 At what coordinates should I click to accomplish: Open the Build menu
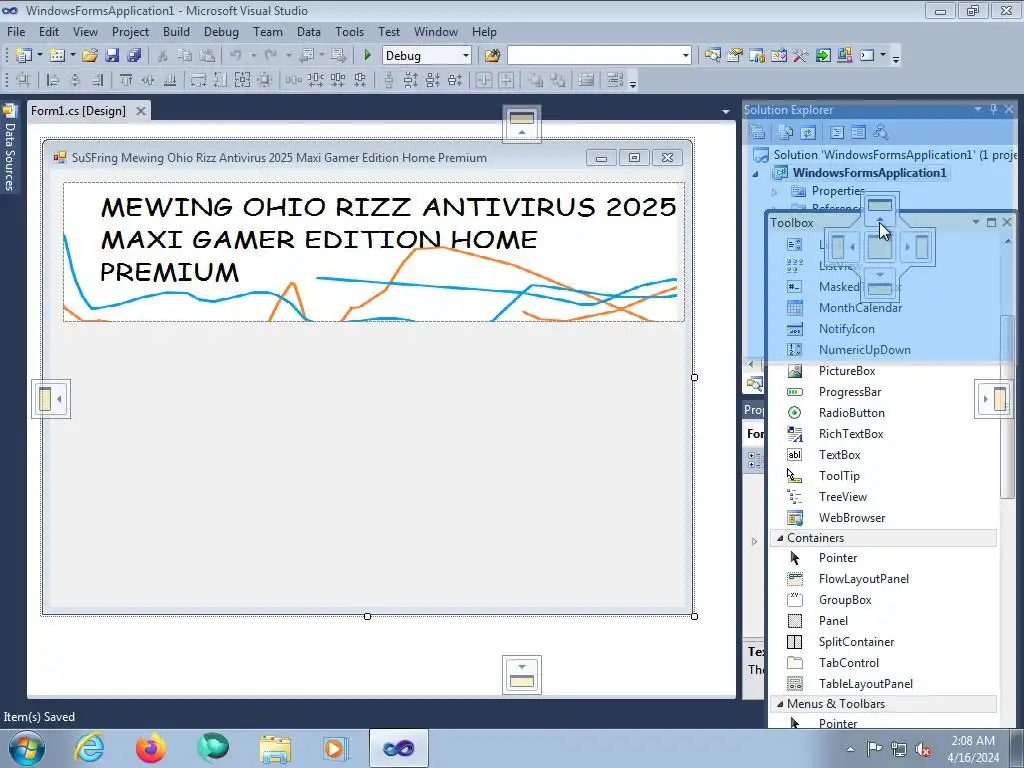[176, 31]
